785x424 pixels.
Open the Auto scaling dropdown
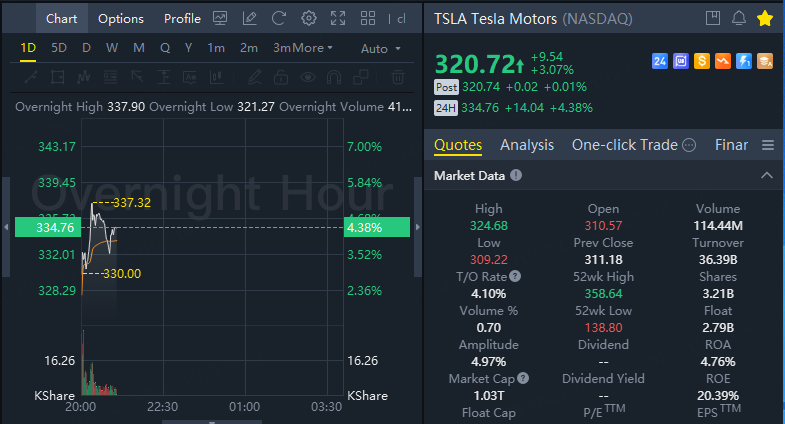coord(380,49)
